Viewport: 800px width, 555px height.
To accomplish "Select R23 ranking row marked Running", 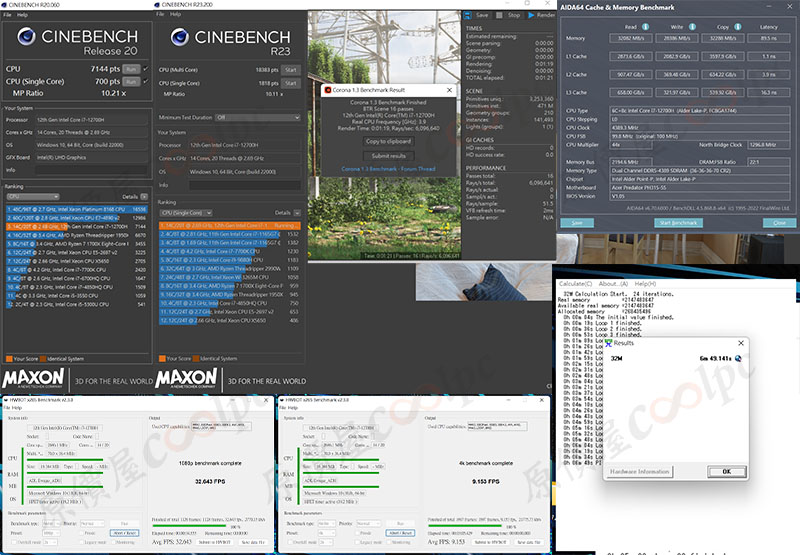I will pos(230,225).
